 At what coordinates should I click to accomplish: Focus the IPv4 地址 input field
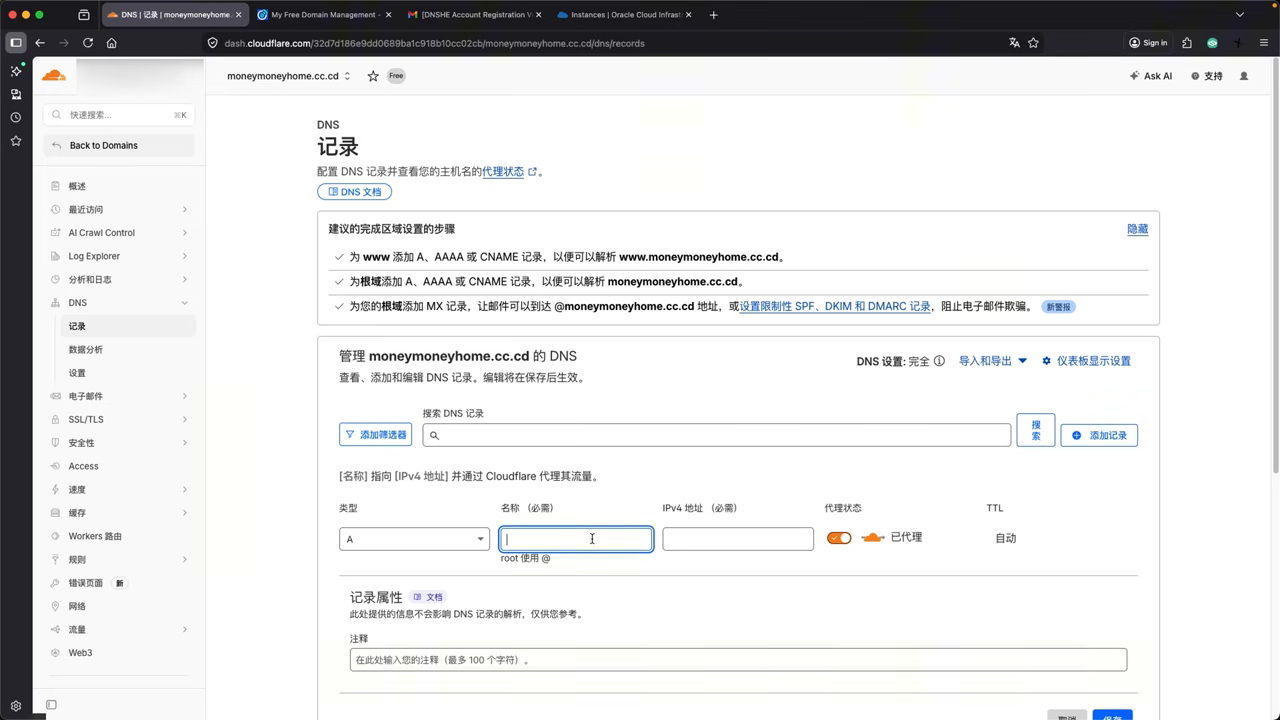tap(738, 539)
